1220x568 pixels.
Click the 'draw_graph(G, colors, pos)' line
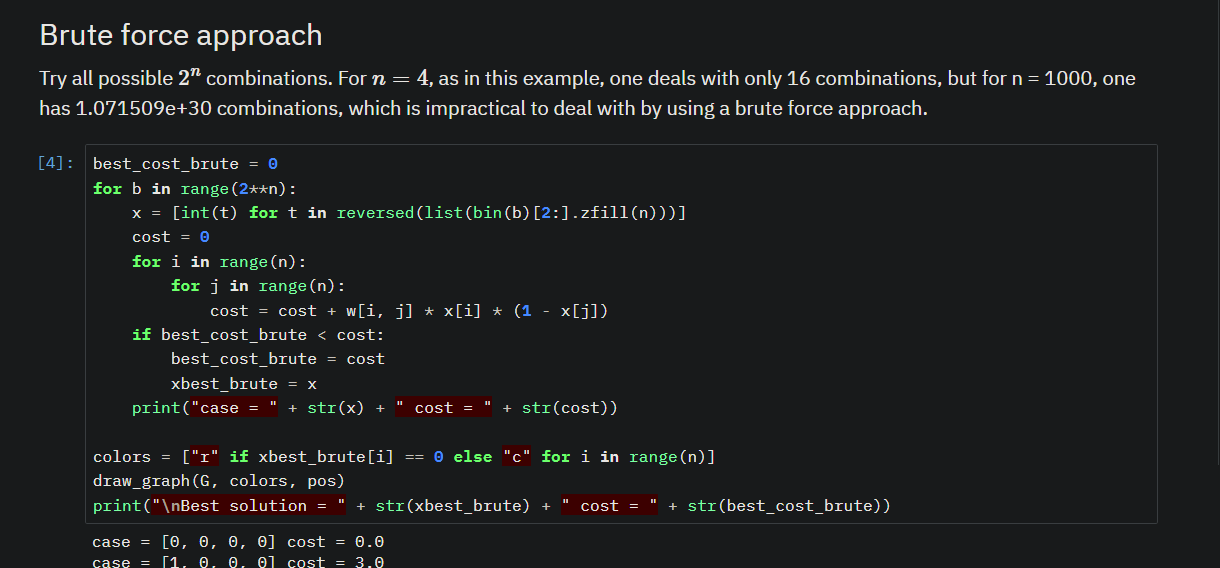[x=219, y=481]
